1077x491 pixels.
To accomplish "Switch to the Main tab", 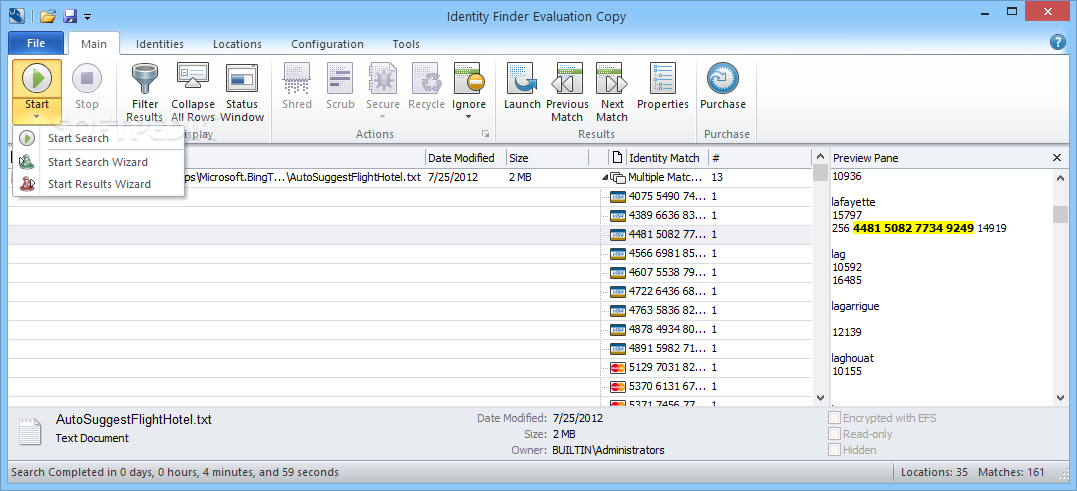I will click(x=93, y=44).
